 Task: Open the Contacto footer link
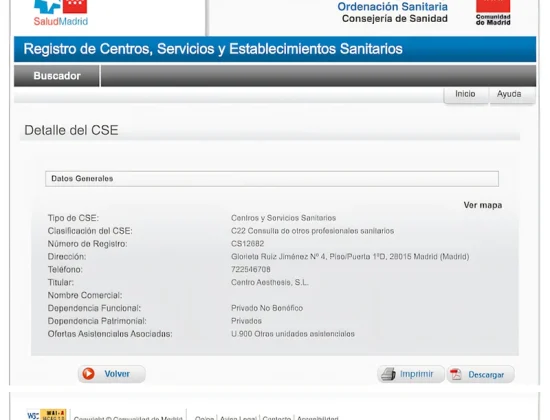(276, 418)
